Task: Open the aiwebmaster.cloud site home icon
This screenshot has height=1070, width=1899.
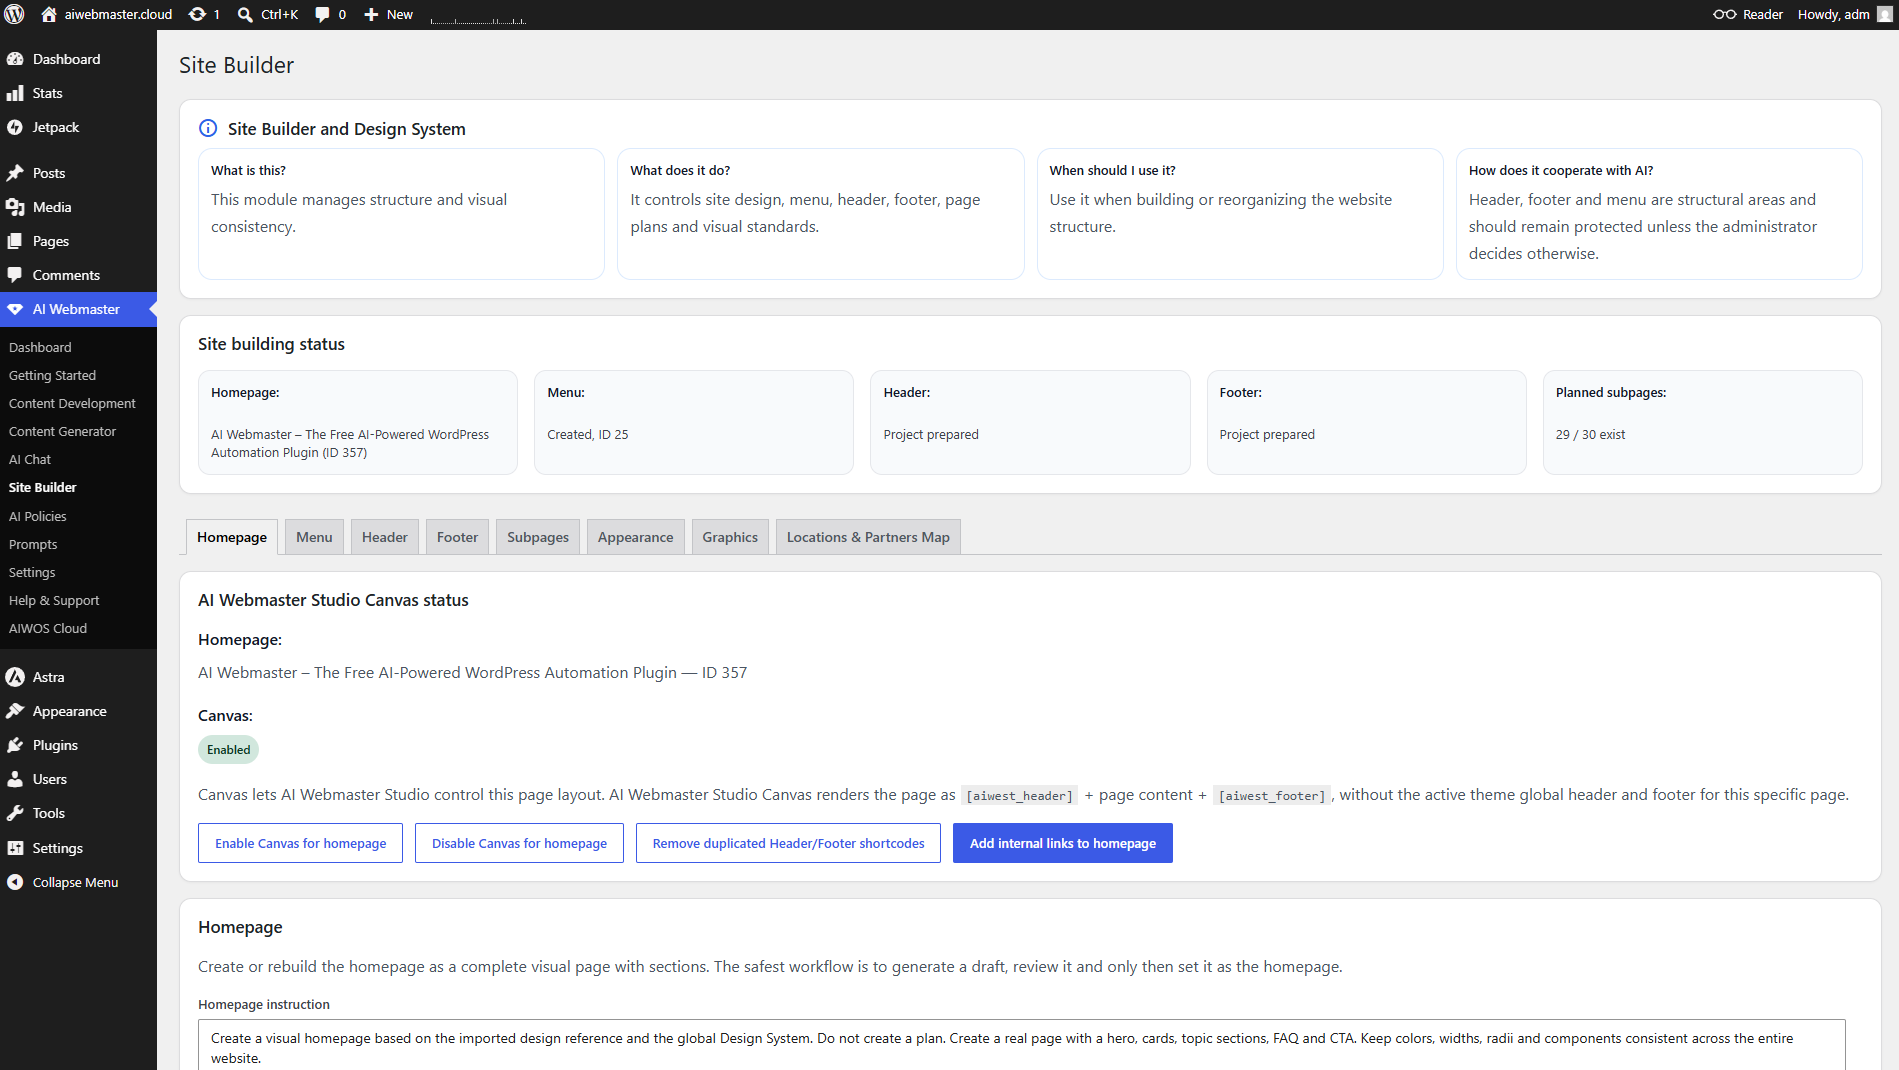Action: tap(48, 14)
